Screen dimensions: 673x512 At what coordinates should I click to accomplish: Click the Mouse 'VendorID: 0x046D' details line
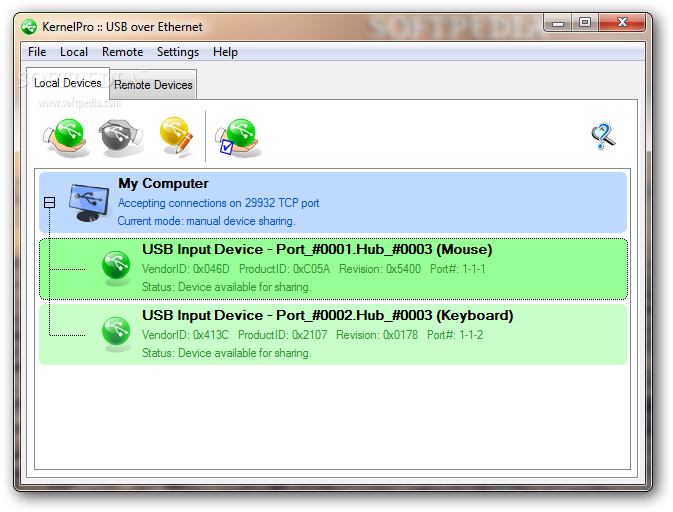tap(314, 269)
